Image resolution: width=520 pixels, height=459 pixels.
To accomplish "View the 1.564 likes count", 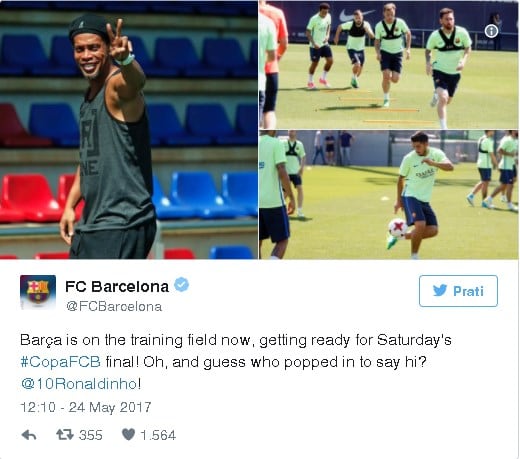I will 158,435.
